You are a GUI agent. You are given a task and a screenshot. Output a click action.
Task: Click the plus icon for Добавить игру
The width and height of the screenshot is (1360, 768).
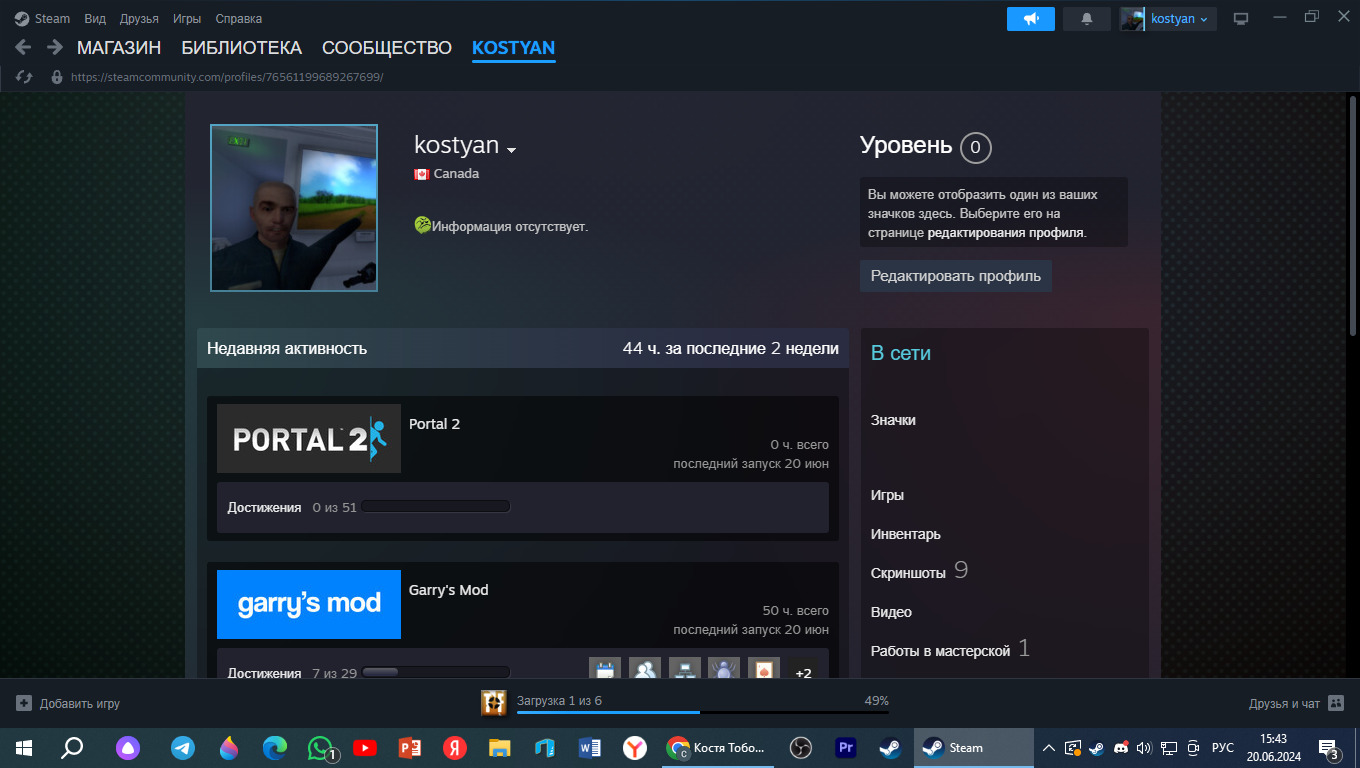(24, 703)
